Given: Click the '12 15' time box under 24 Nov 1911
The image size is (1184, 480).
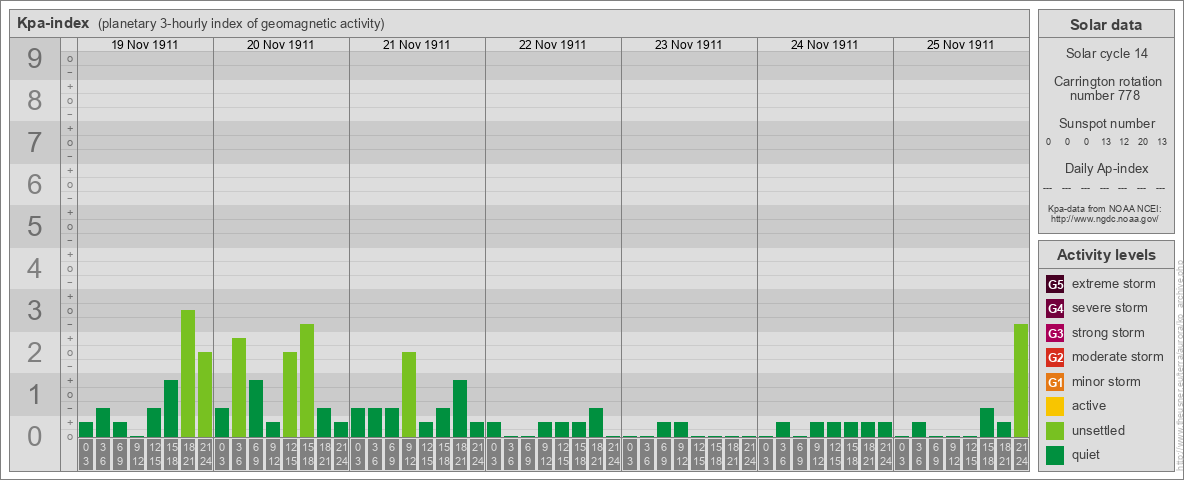Looking at the screenshot, I should click(x=834, y=455).
